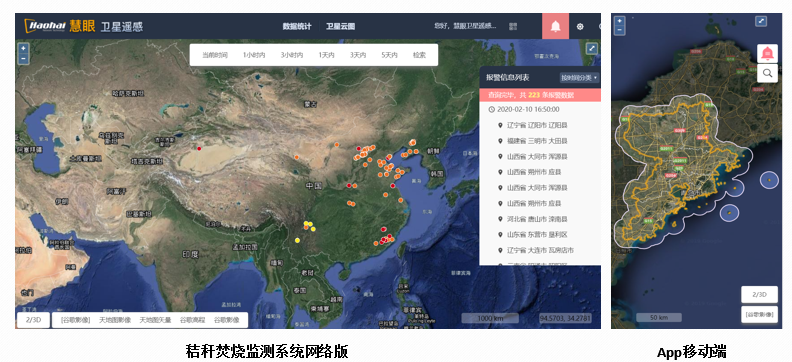Toggle 2/3D view on the web map
This screenshot has height=362, width=792.
(34, 320)
